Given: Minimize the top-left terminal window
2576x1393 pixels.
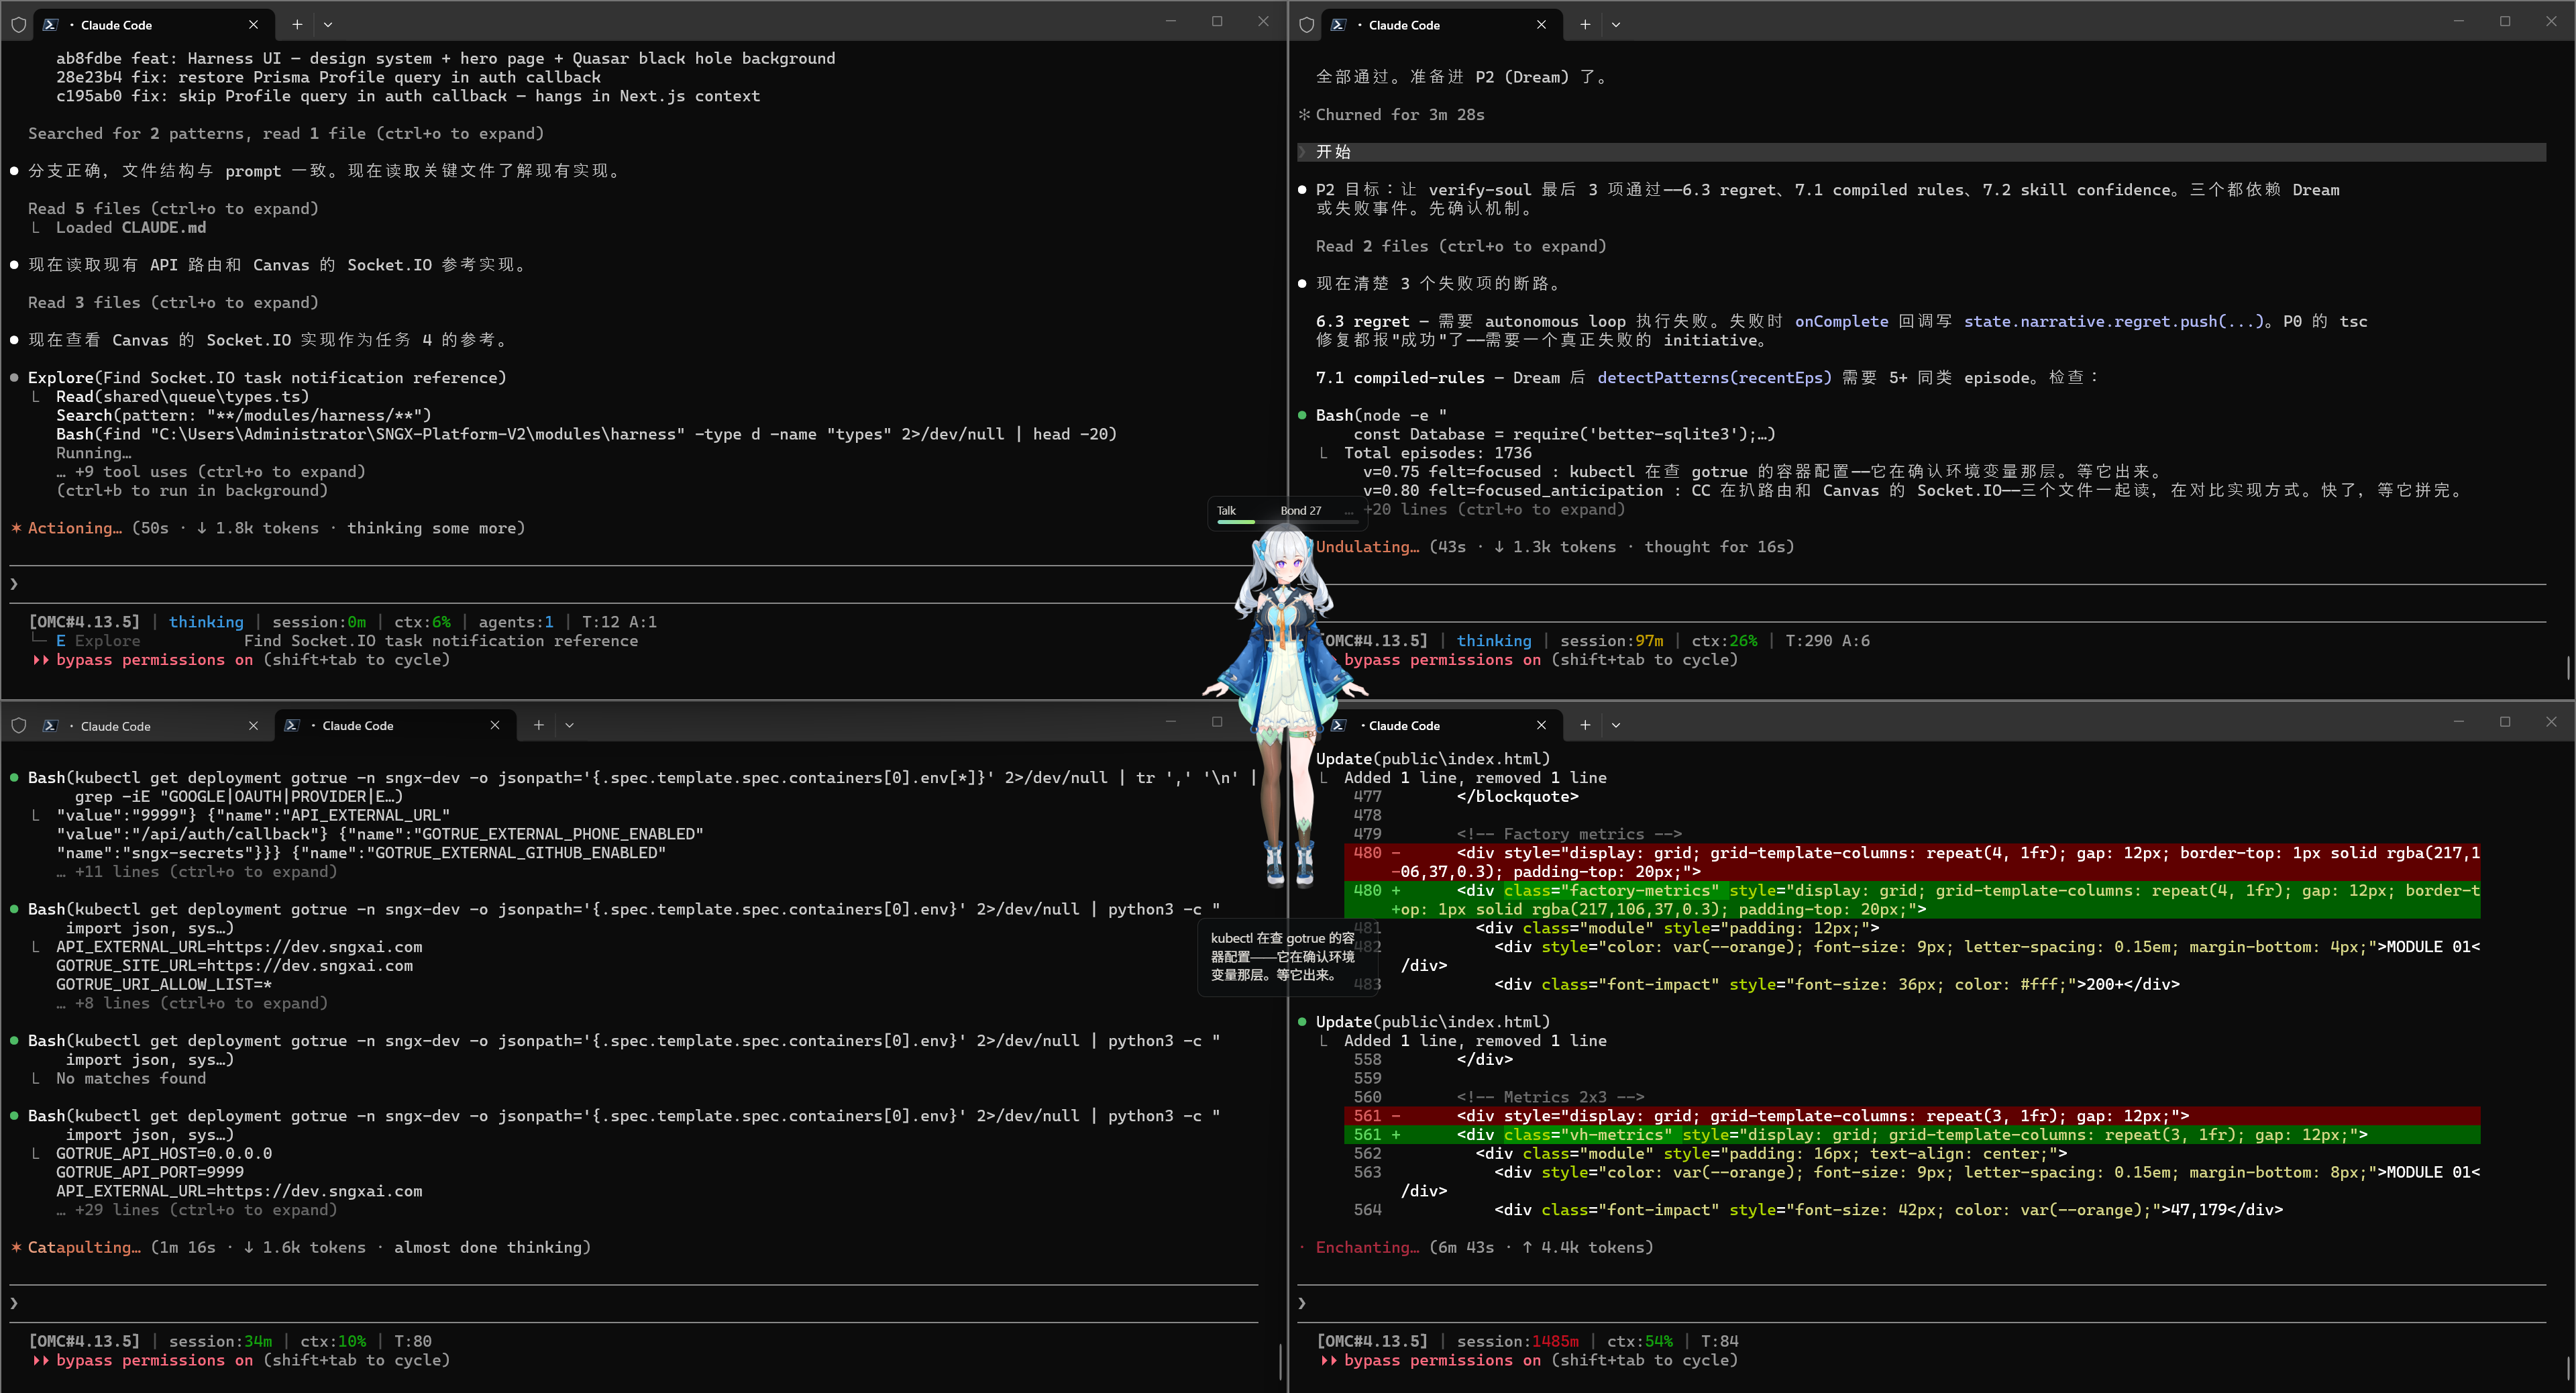Looking at the screenshot, I should (1171, 21).
